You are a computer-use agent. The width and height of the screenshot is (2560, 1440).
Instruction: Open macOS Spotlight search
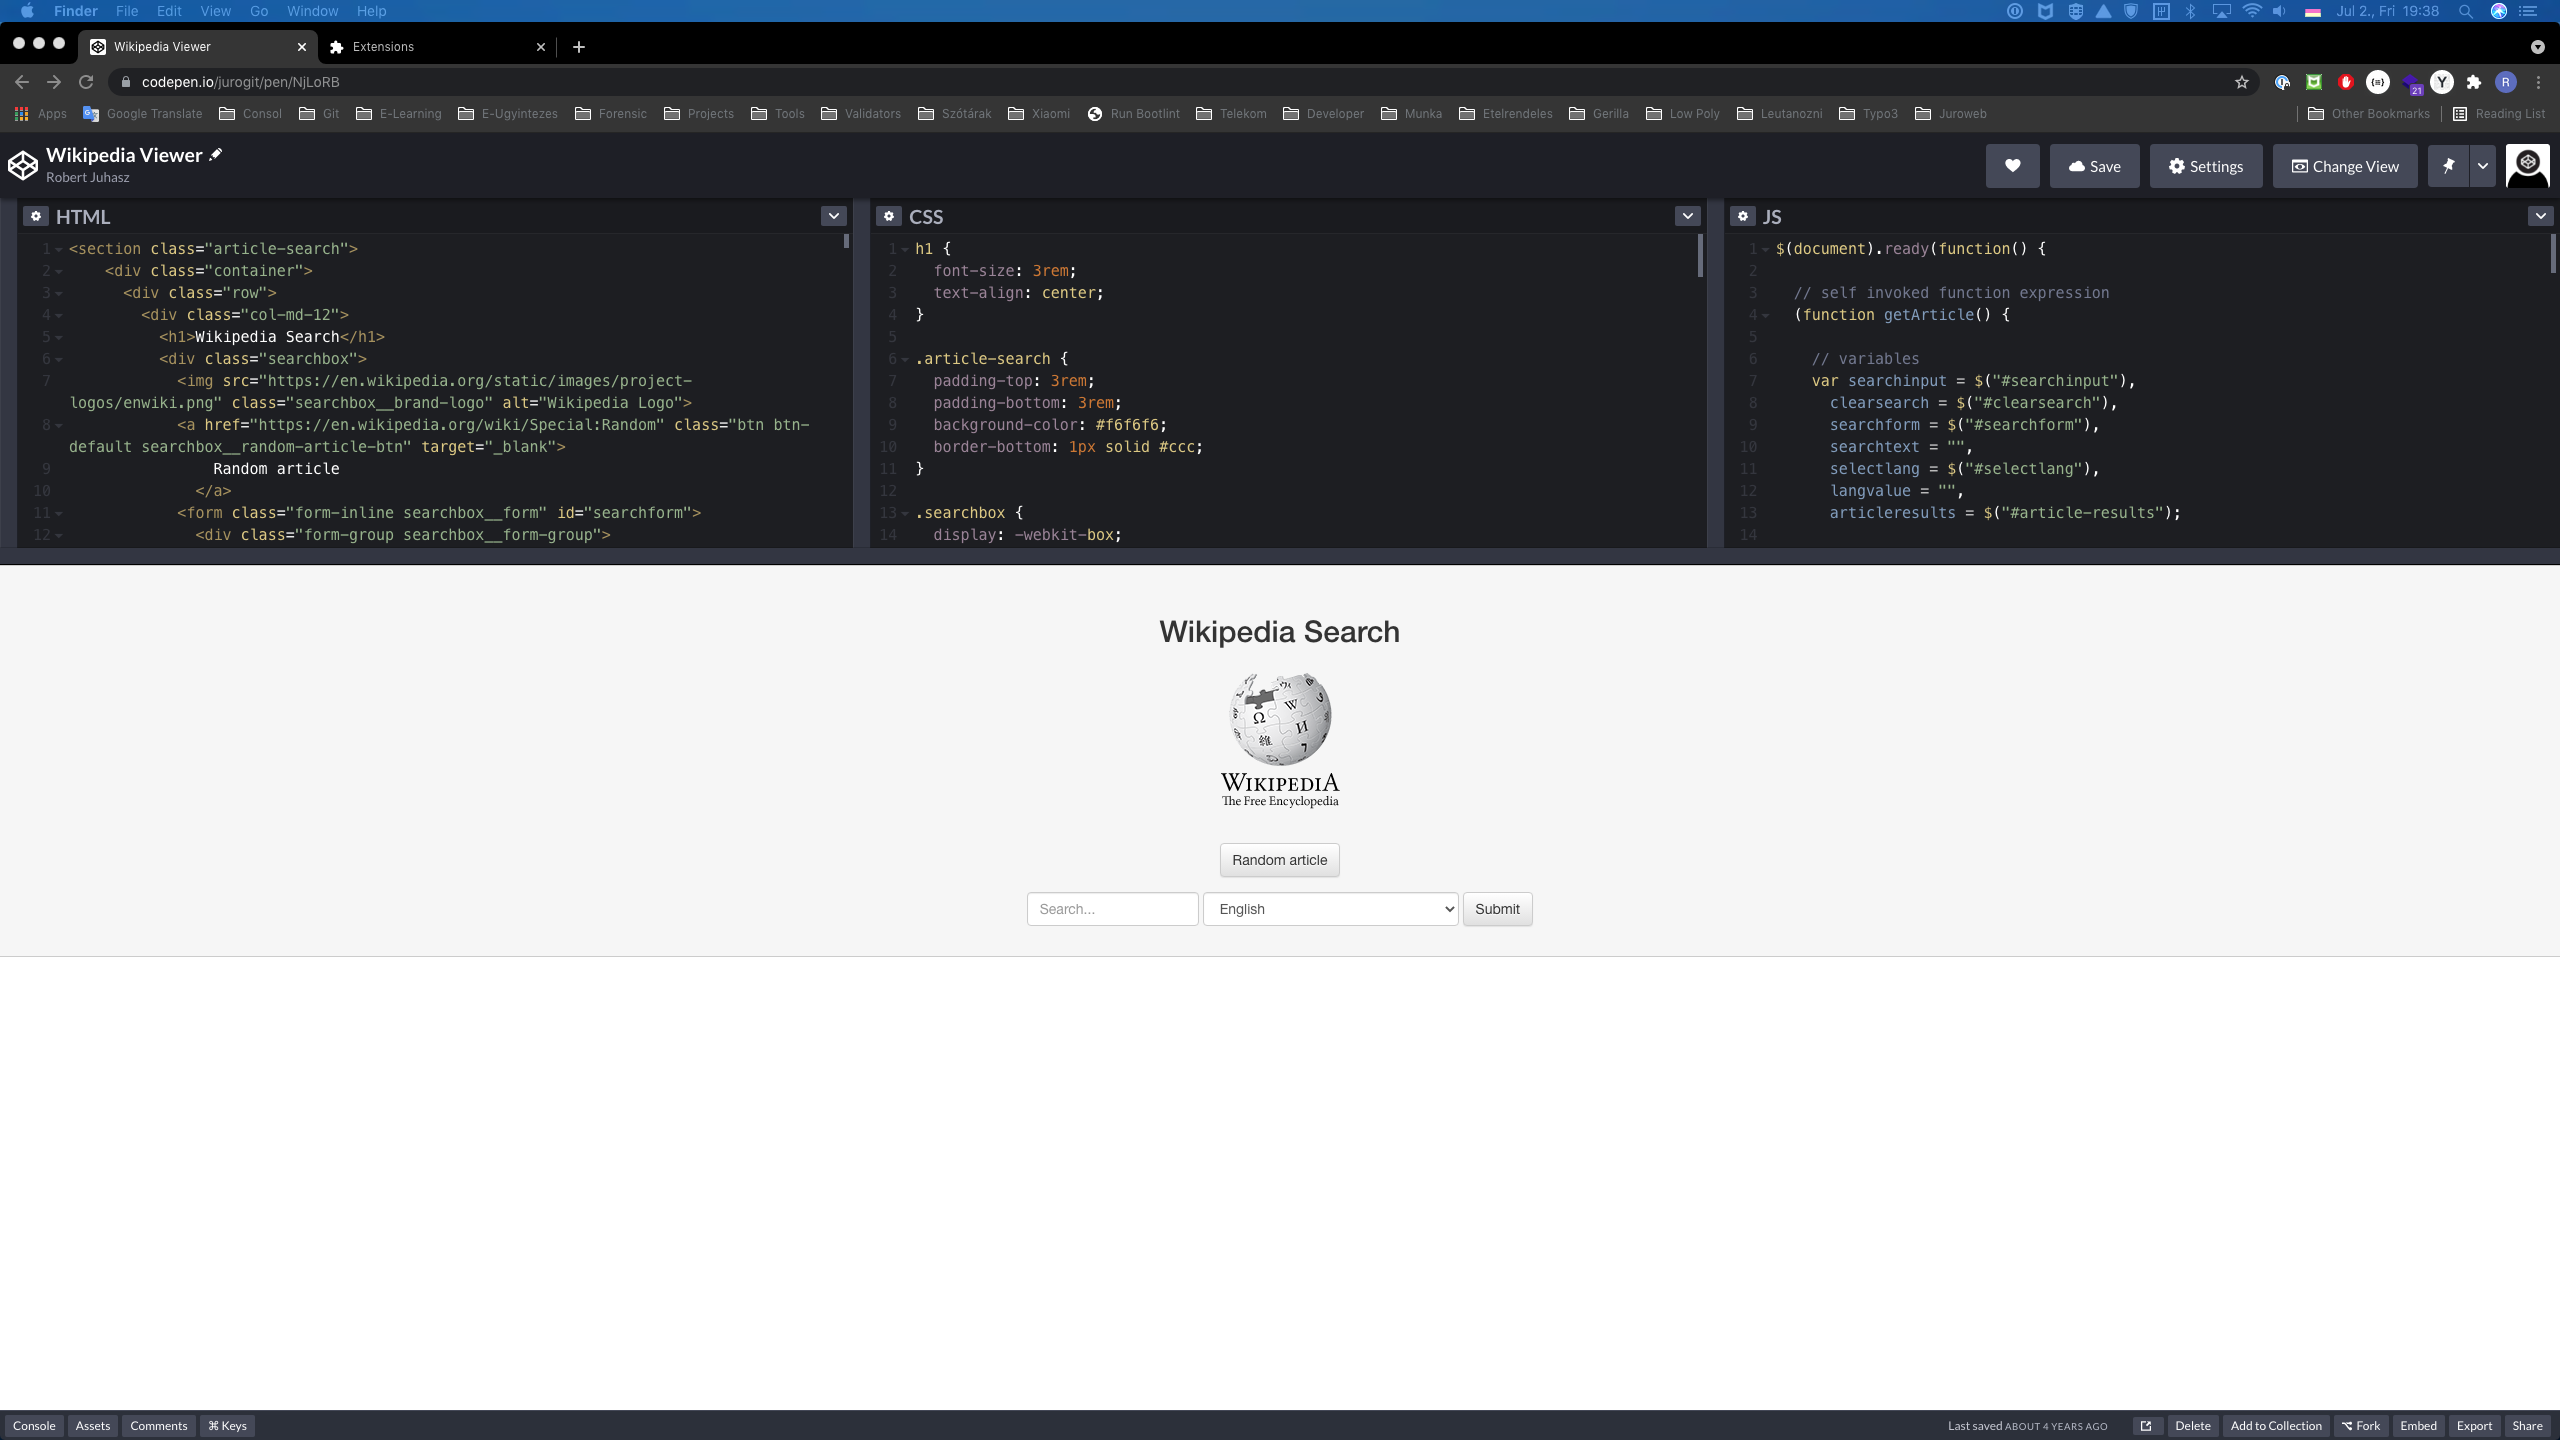coord(2466,11)
